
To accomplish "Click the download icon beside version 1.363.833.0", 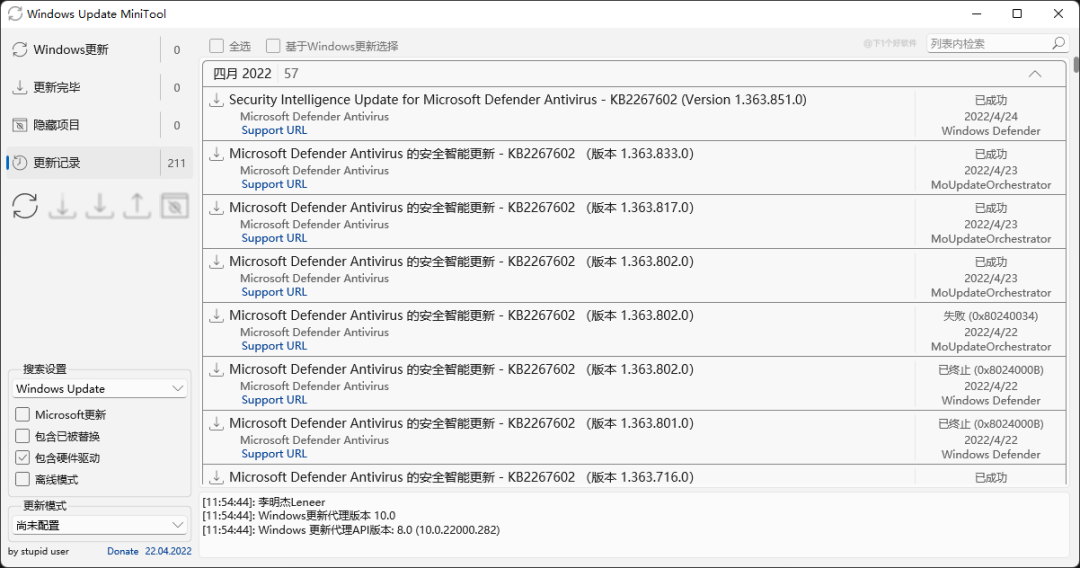I will (216, 154).
